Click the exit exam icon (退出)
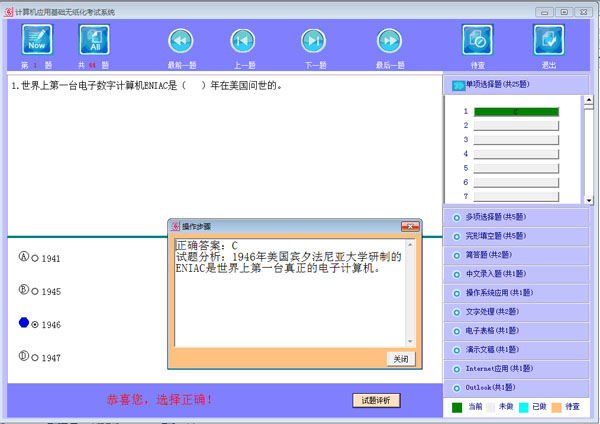The height and width of the screenshot is (424, 600). pyautogui.click(x=548, y=40)
